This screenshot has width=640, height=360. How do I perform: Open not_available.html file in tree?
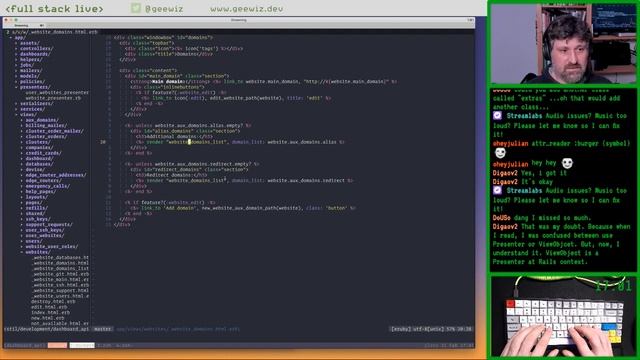tap(60, 323)
